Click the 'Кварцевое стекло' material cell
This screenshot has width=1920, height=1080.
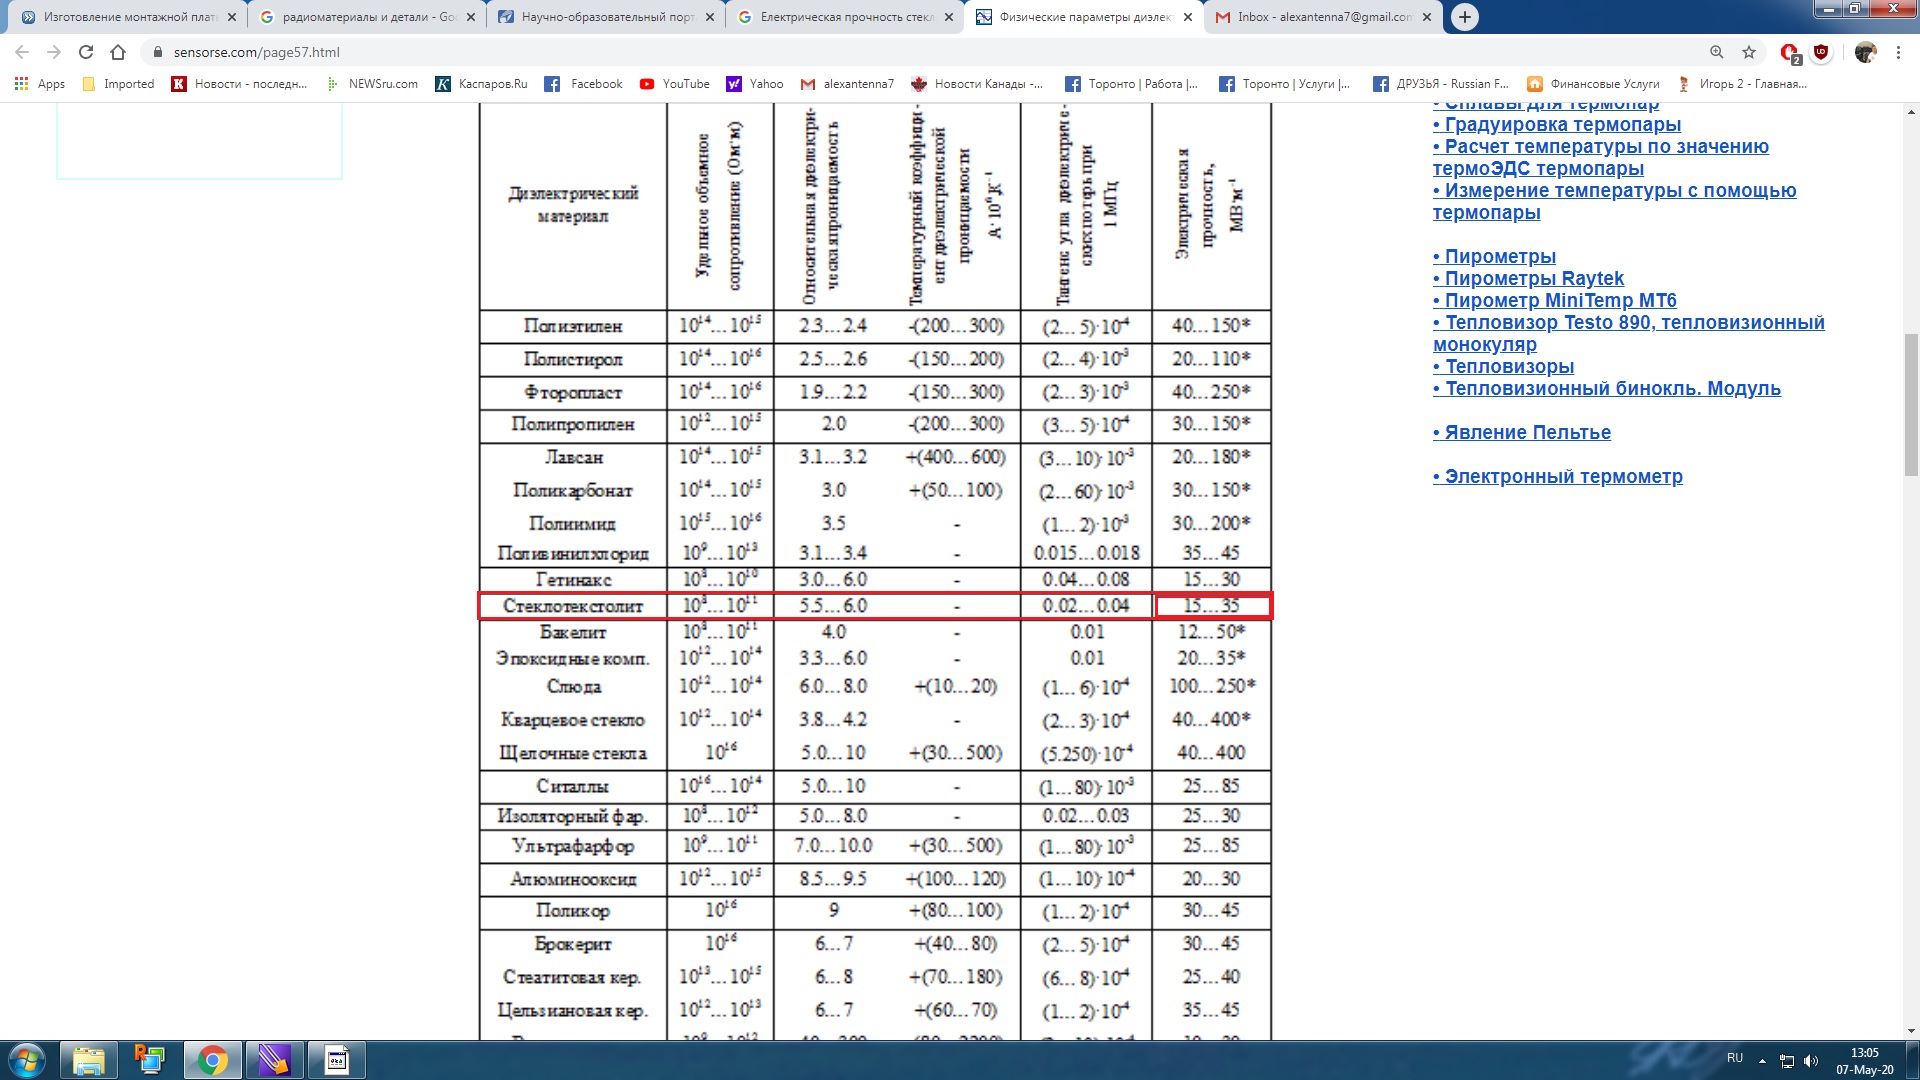pyautogui.click(x=573, y=720)
